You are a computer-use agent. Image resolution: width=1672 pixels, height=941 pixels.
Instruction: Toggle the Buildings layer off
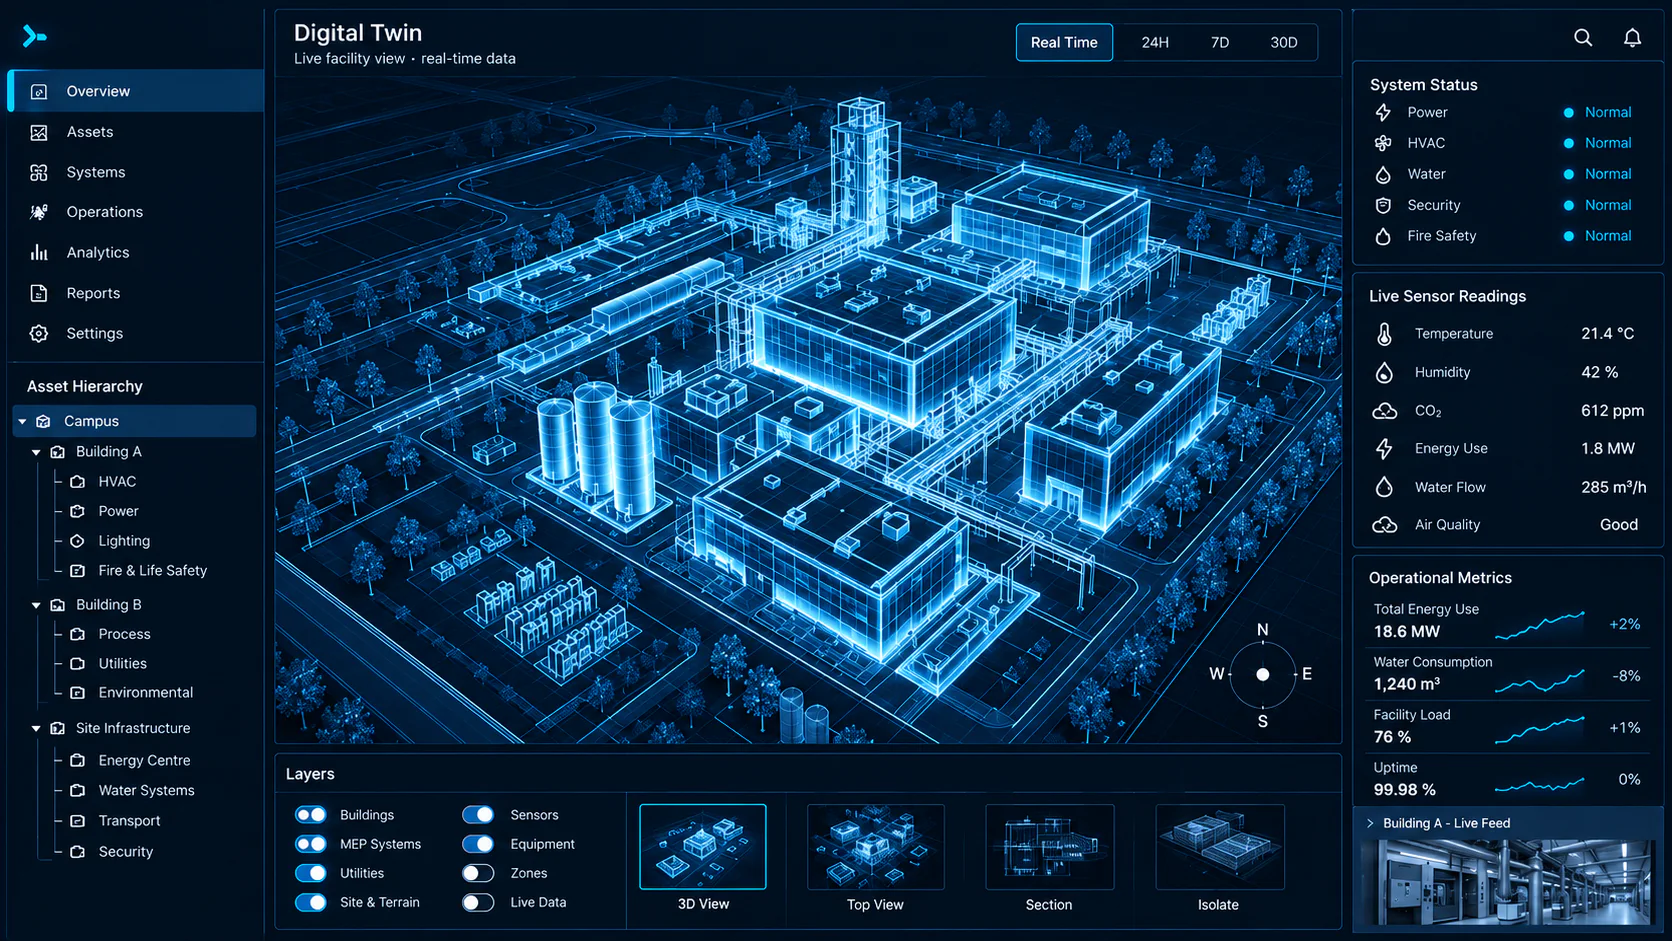click(311, 815)
